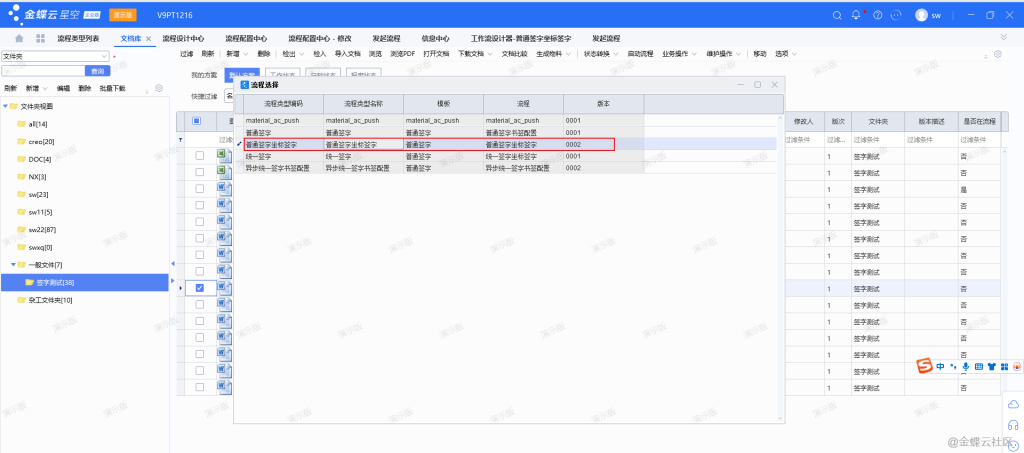Switch to 工作流设计器-普通签字坐标签字 tab
This screenshot has width=1024, height=453.
coord(521,39)
